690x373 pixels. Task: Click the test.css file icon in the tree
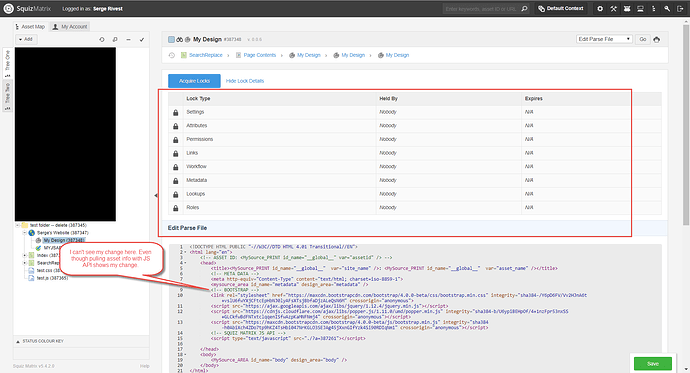point(31,271)
